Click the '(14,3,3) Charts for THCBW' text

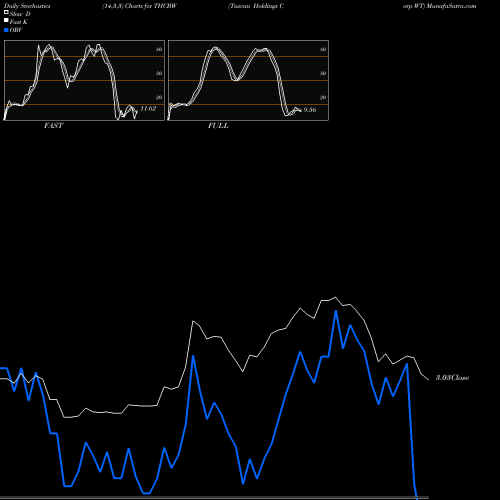coord(139,6)
